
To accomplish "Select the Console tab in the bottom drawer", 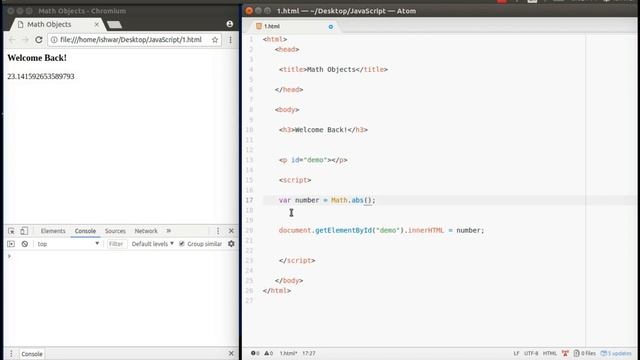I will tap(32, 354).
